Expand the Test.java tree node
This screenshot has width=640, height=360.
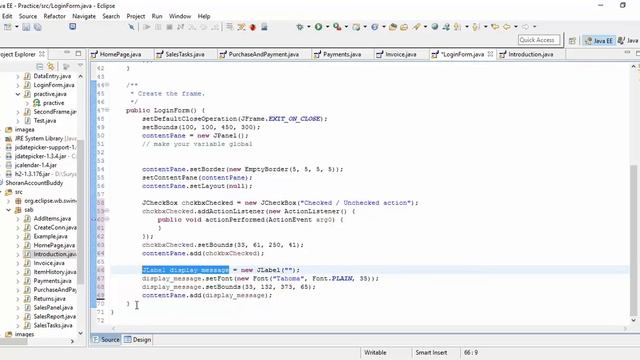coord(18,121)
